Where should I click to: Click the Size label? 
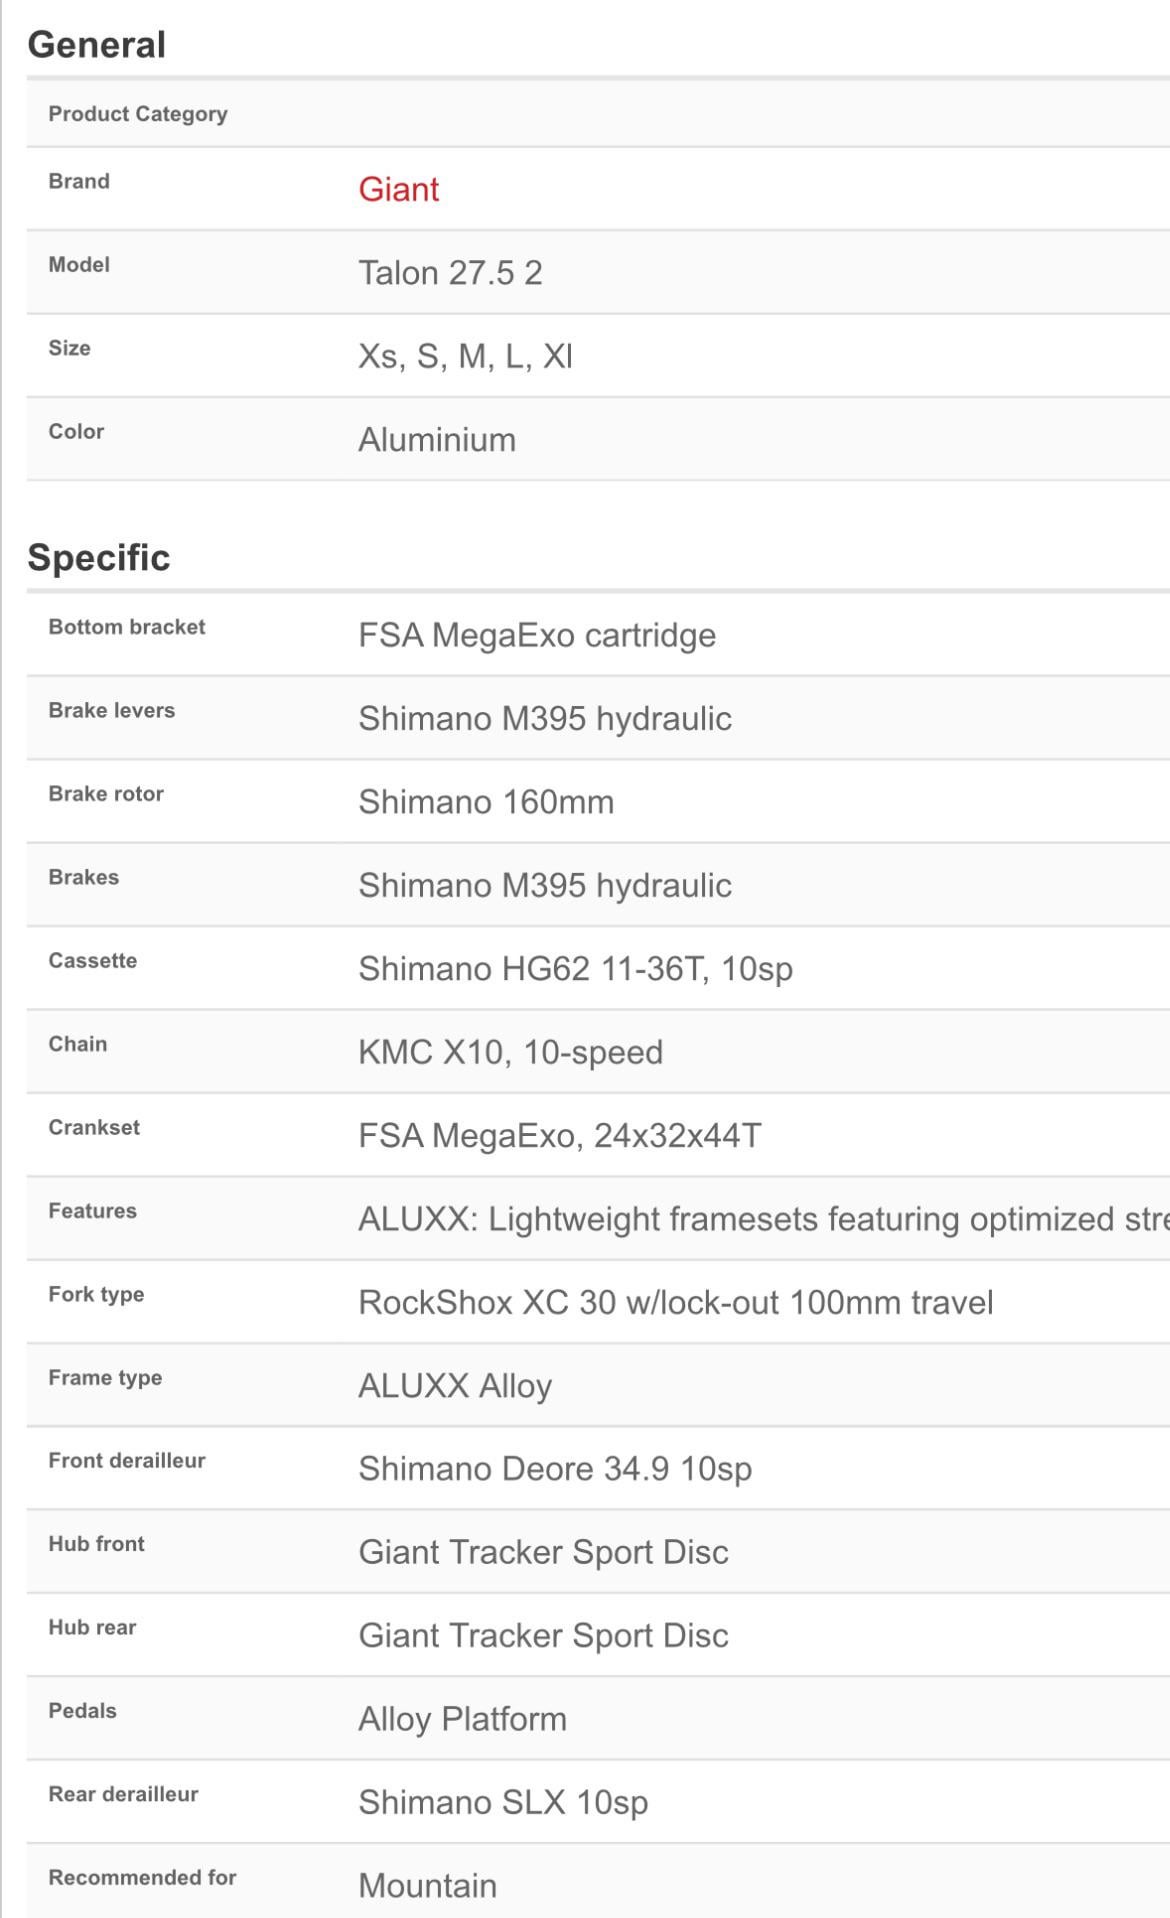[x=69, y=348]
